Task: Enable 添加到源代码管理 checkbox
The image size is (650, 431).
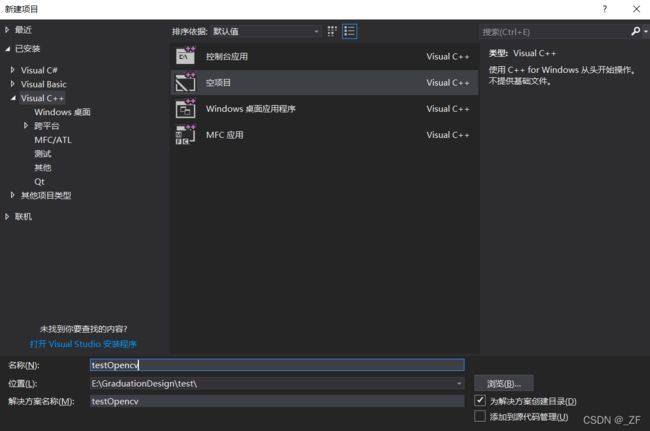Action: pos(480,416)
